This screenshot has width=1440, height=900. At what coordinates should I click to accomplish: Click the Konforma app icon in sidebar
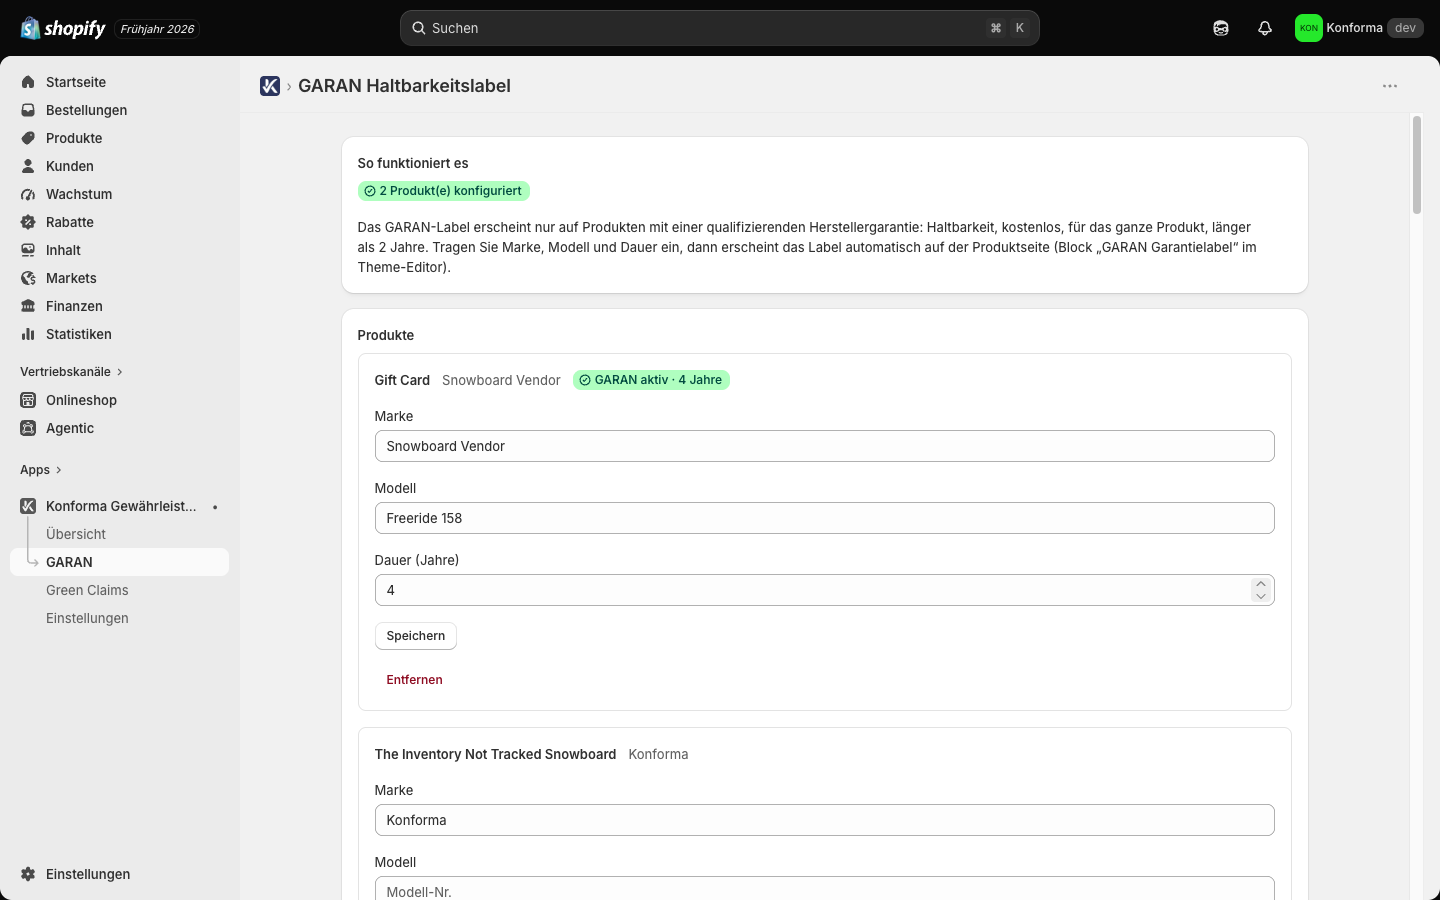coord(28,506)
